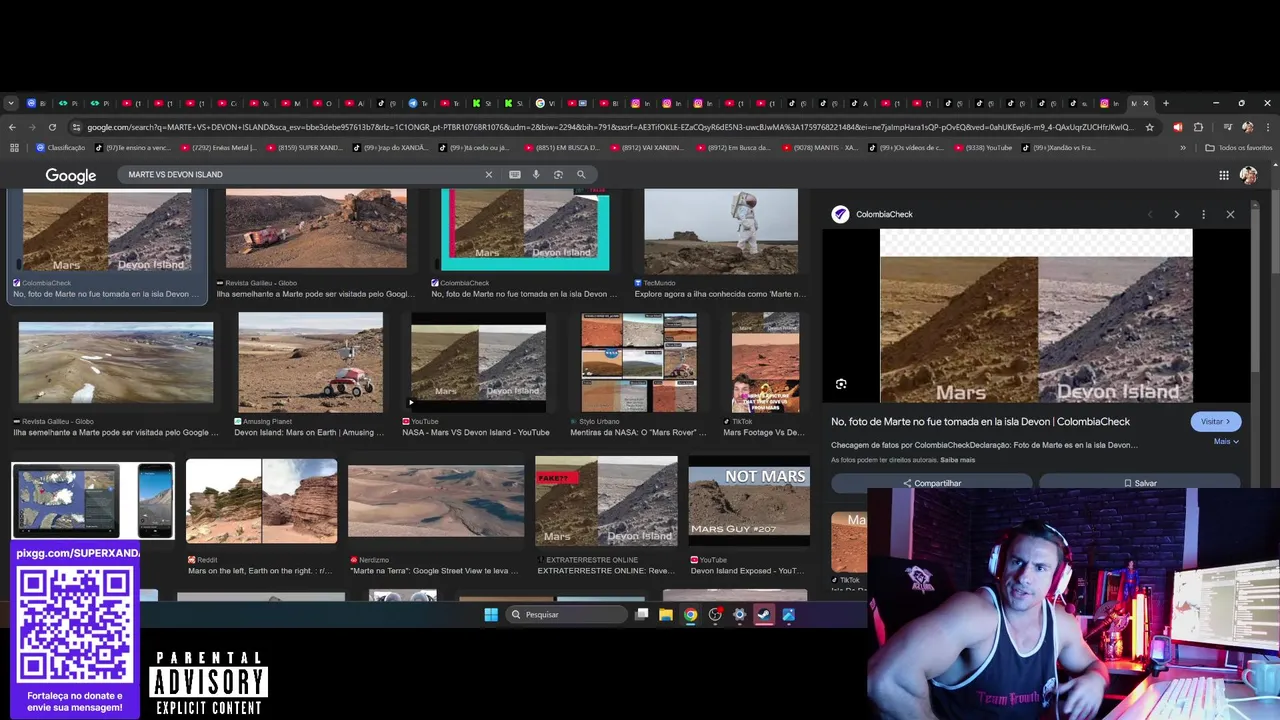Click the address bar URL
1280x720 pixels.
pyautogui.click(x=610, y=127)
